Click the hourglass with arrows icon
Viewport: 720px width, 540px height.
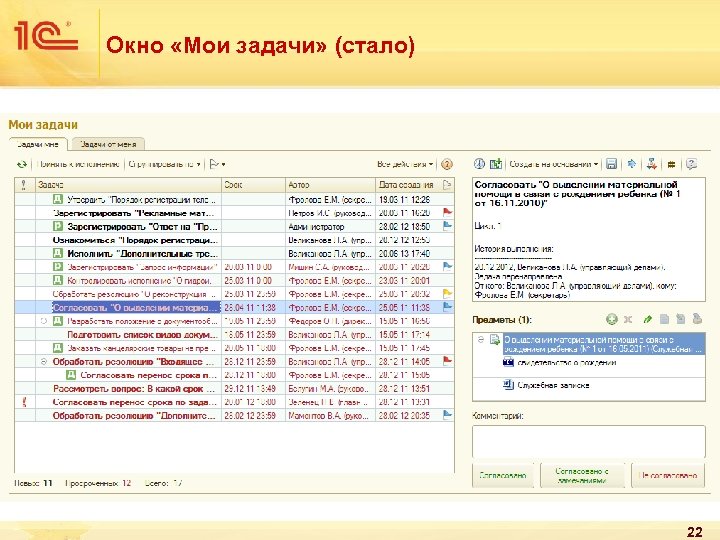click(x=652, y=164)
